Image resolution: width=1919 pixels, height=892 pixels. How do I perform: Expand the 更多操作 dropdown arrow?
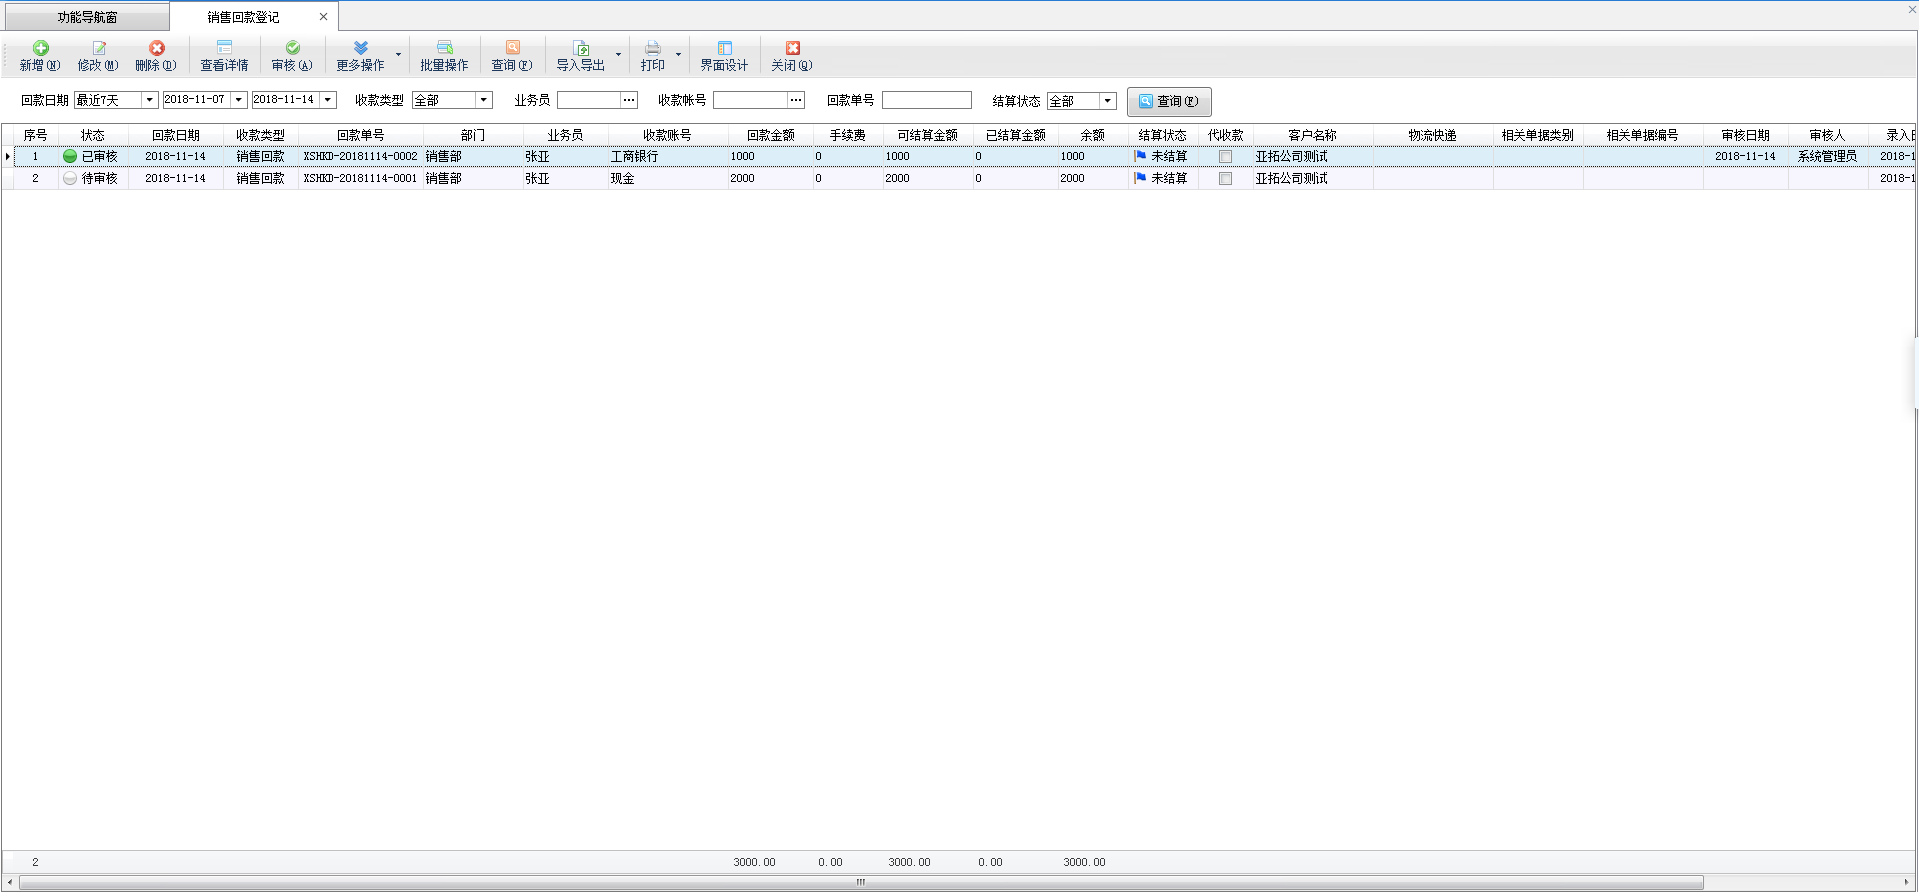coord(398,55)
